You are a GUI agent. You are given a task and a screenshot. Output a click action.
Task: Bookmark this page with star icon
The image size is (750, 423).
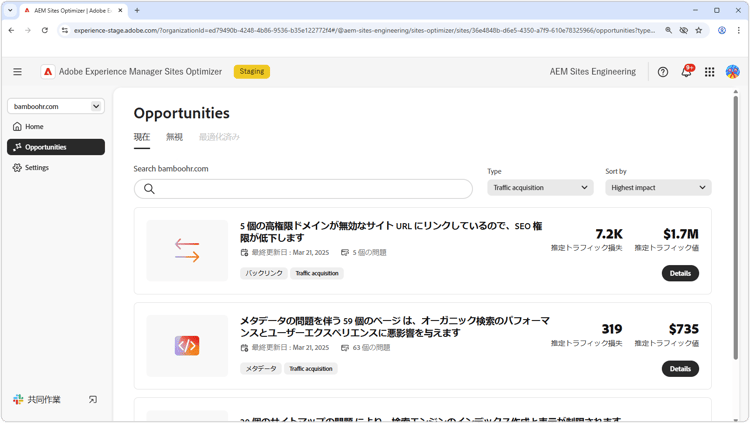coord(698,30)
